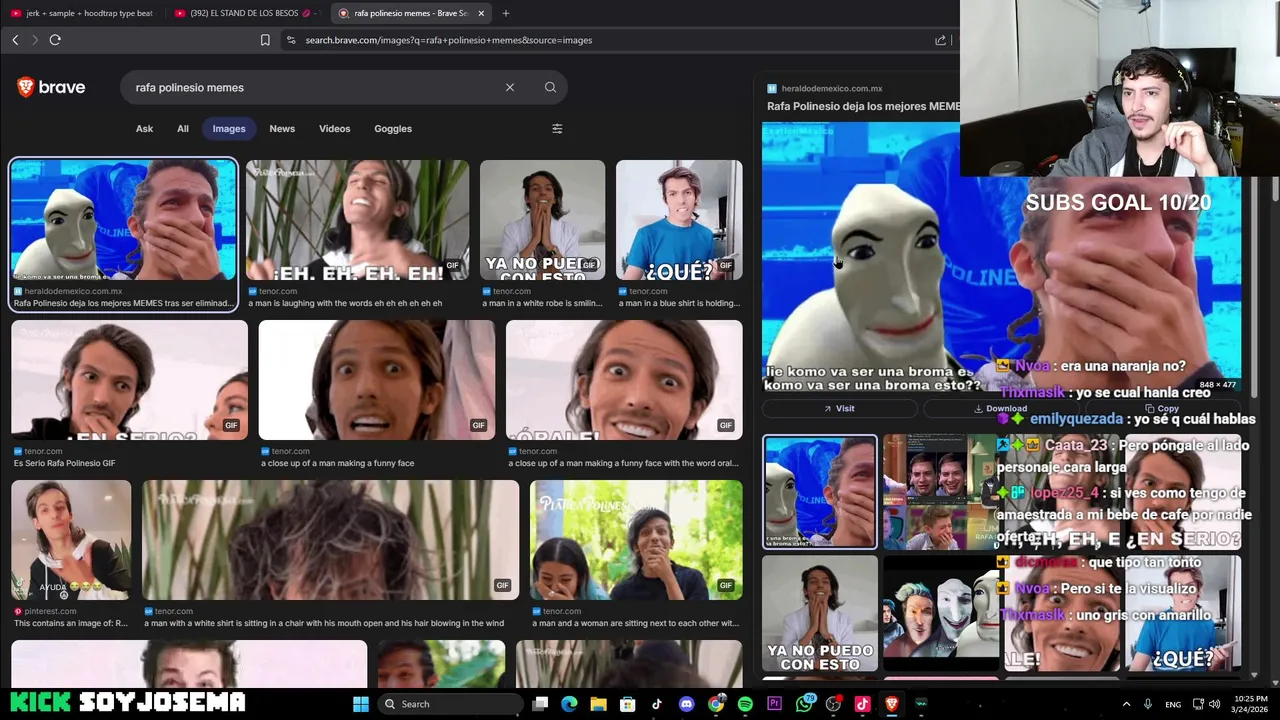The image size is (1280, 720).
Task: Open WhatsApp from the taskbar
Action: tap(804, 704)
